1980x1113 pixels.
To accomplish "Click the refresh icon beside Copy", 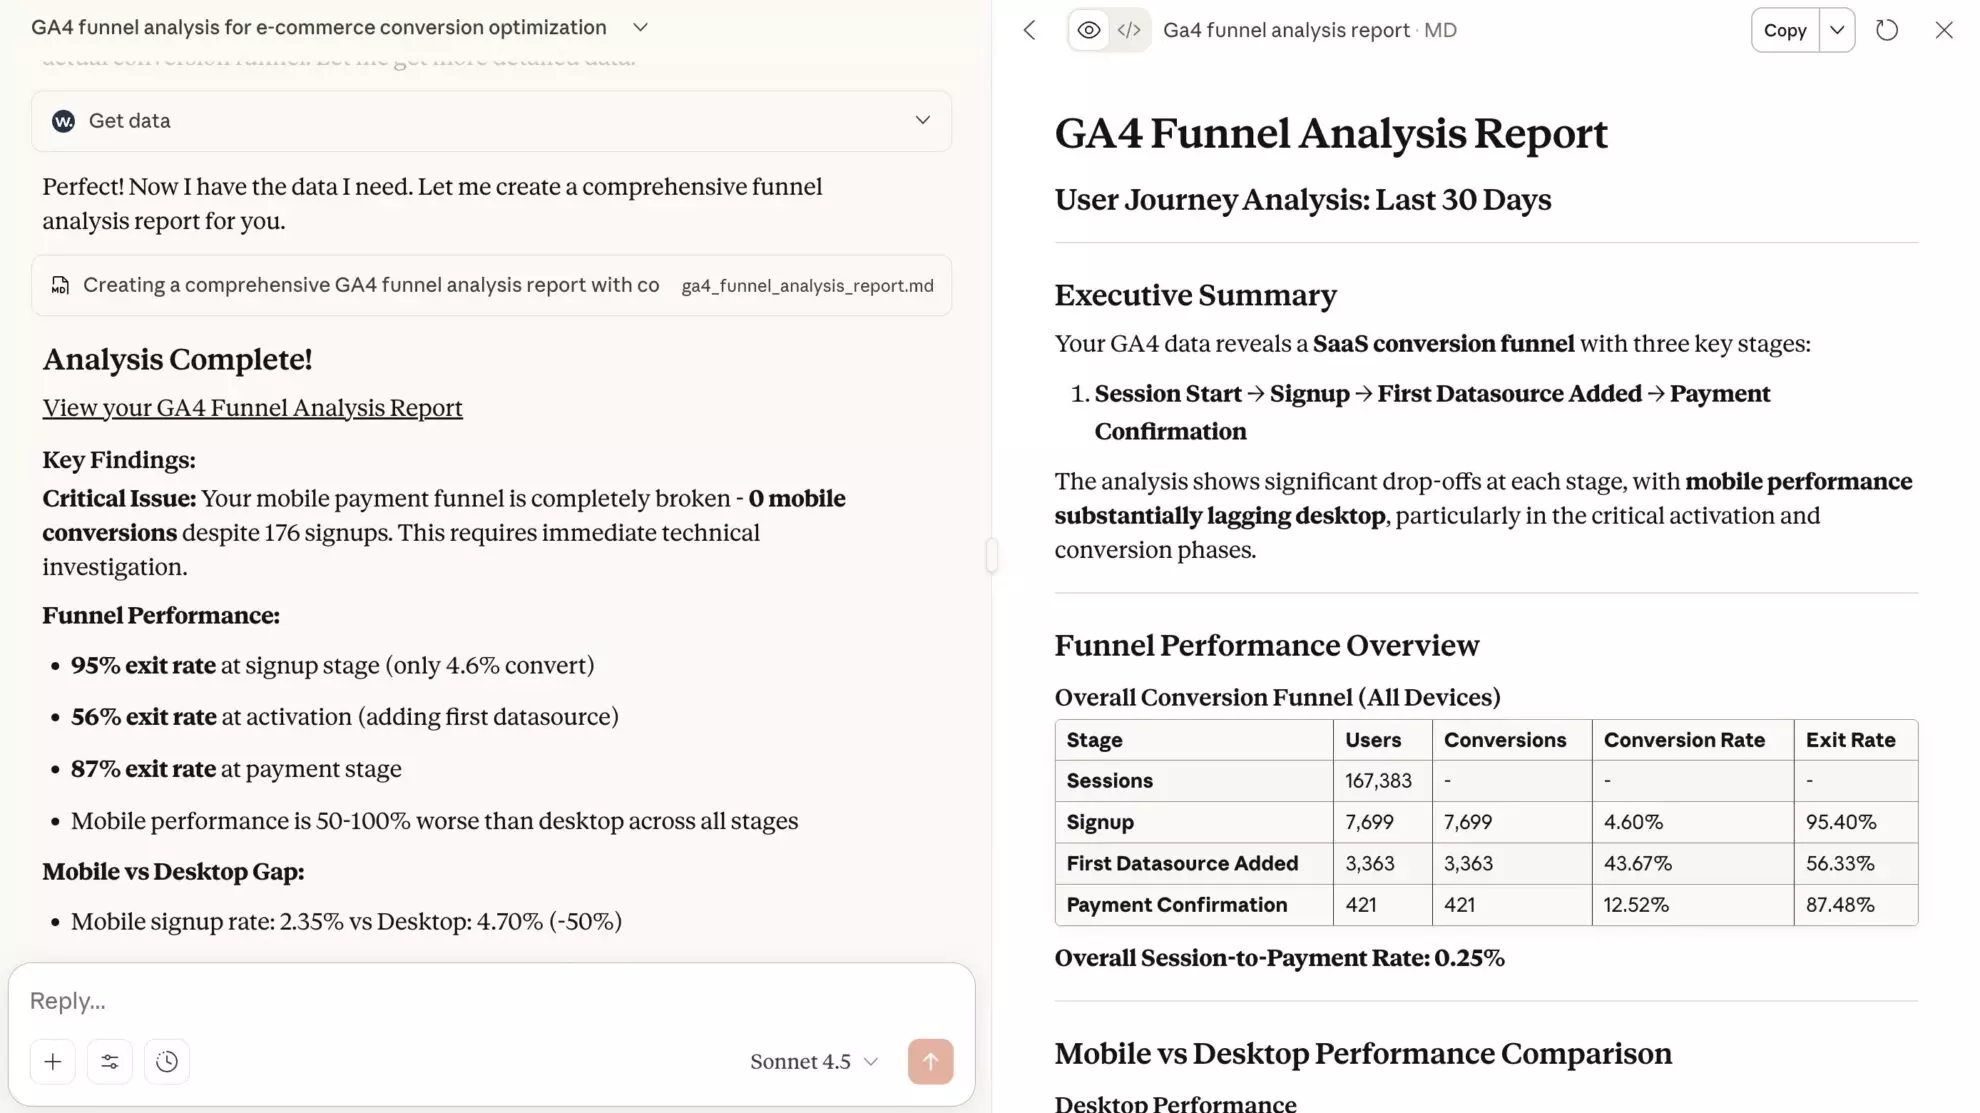I will pyautogui.click(x=1887, y=30).
